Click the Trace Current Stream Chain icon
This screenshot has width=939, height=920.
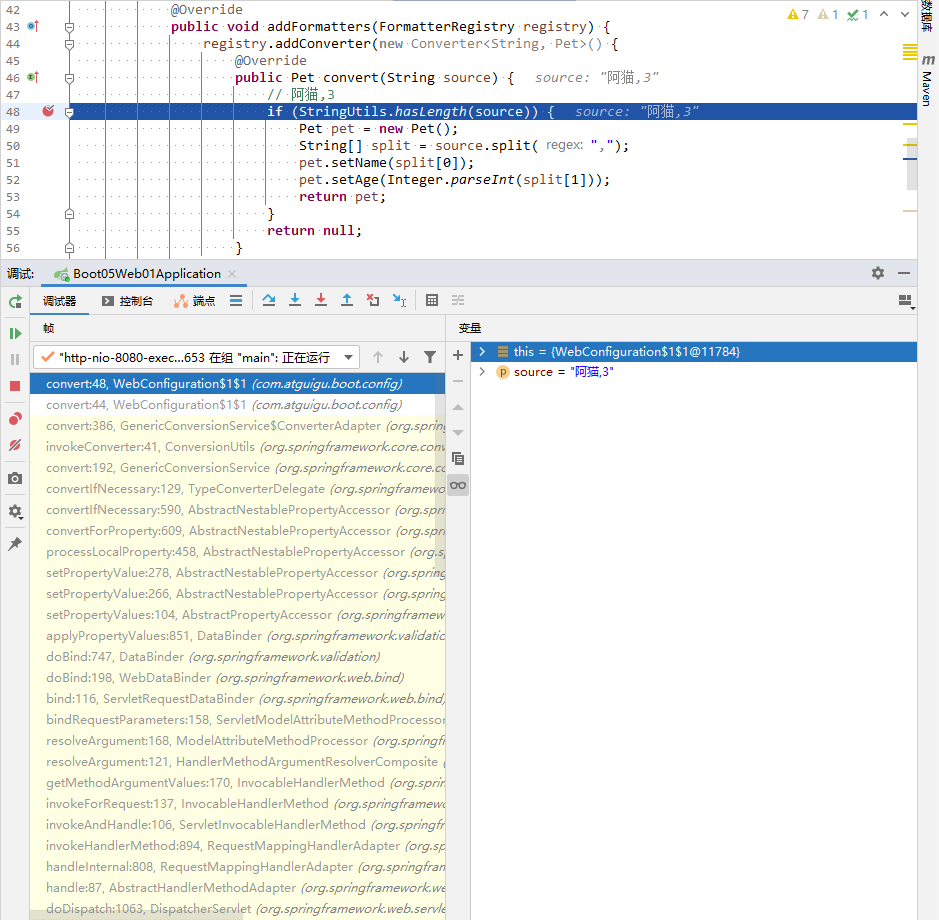pyautogui.click(x=458, y=300)
